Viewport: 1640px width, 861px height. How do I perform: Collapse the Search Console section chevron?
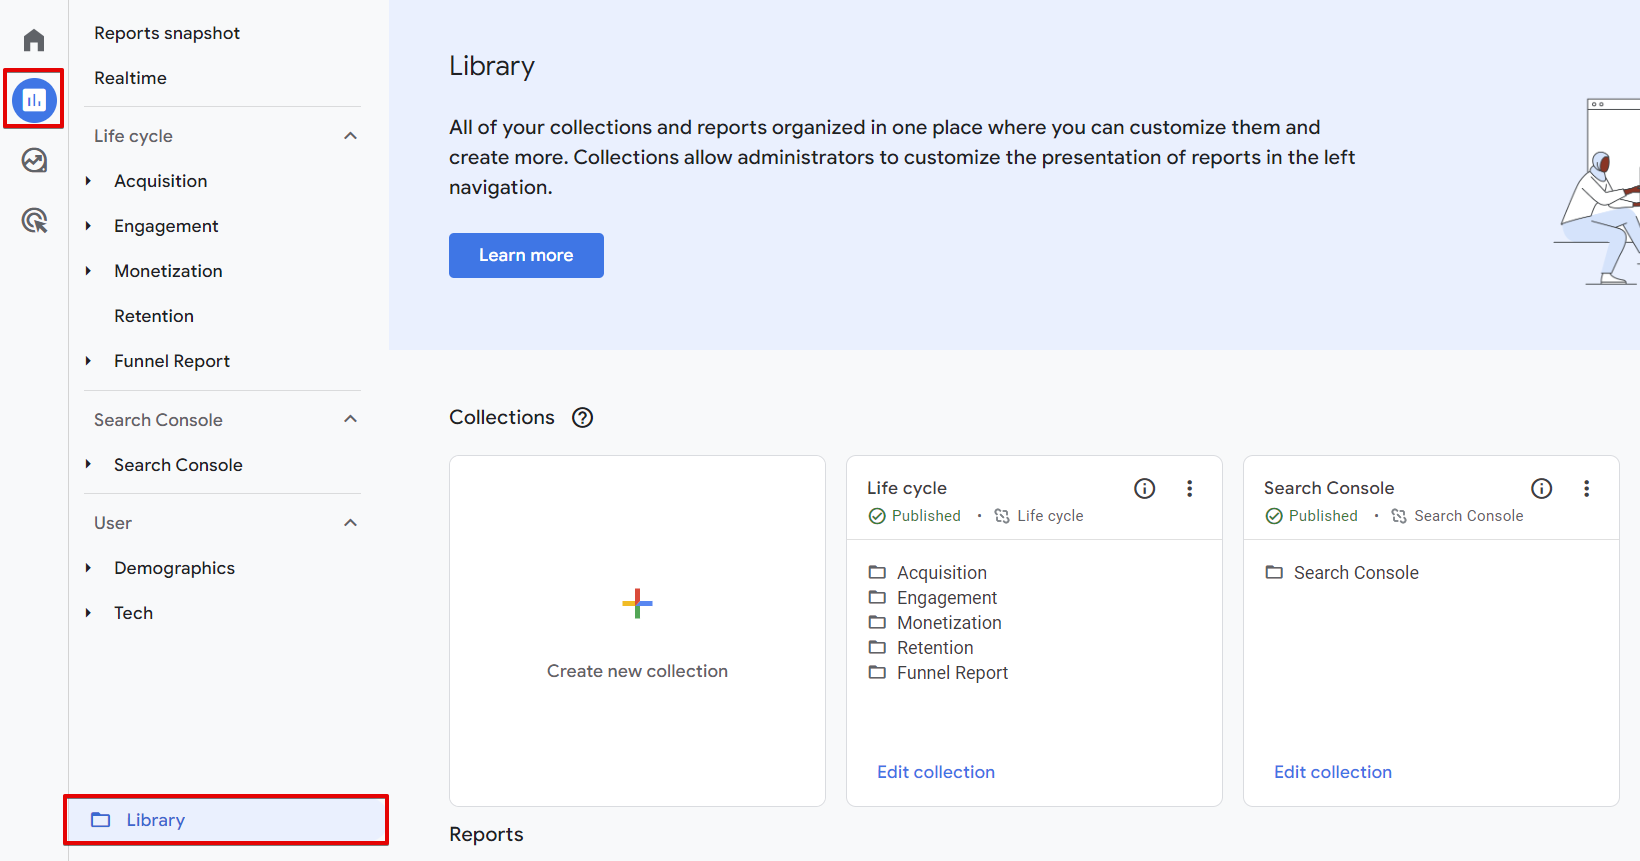pos(350,419)
